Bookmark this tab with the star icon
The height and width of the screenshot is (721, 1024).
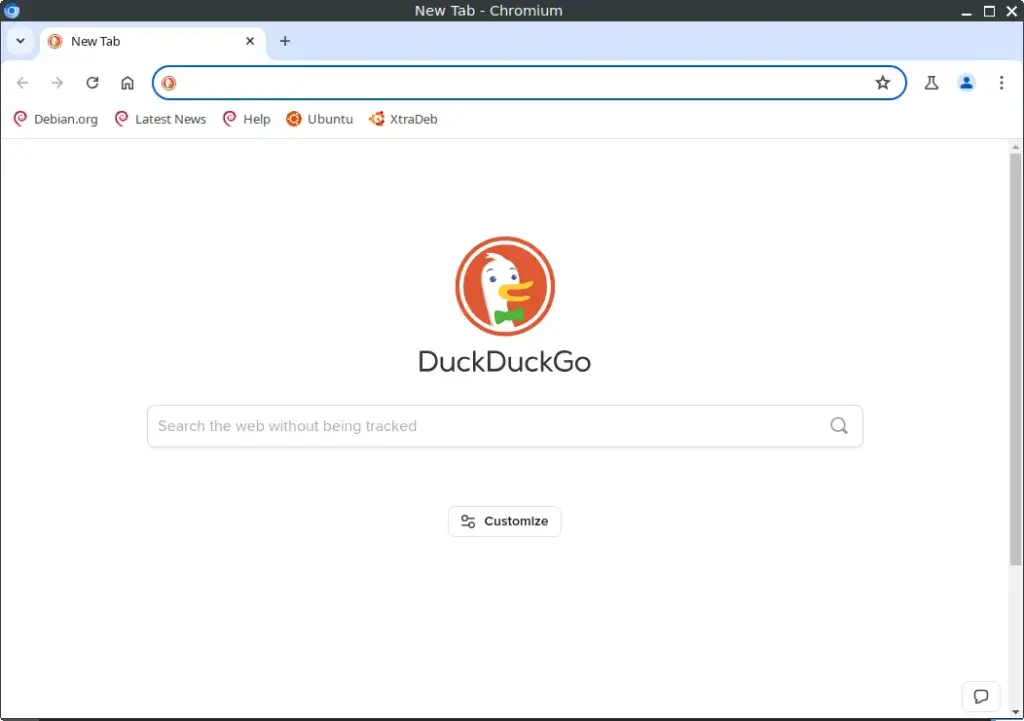882,83
